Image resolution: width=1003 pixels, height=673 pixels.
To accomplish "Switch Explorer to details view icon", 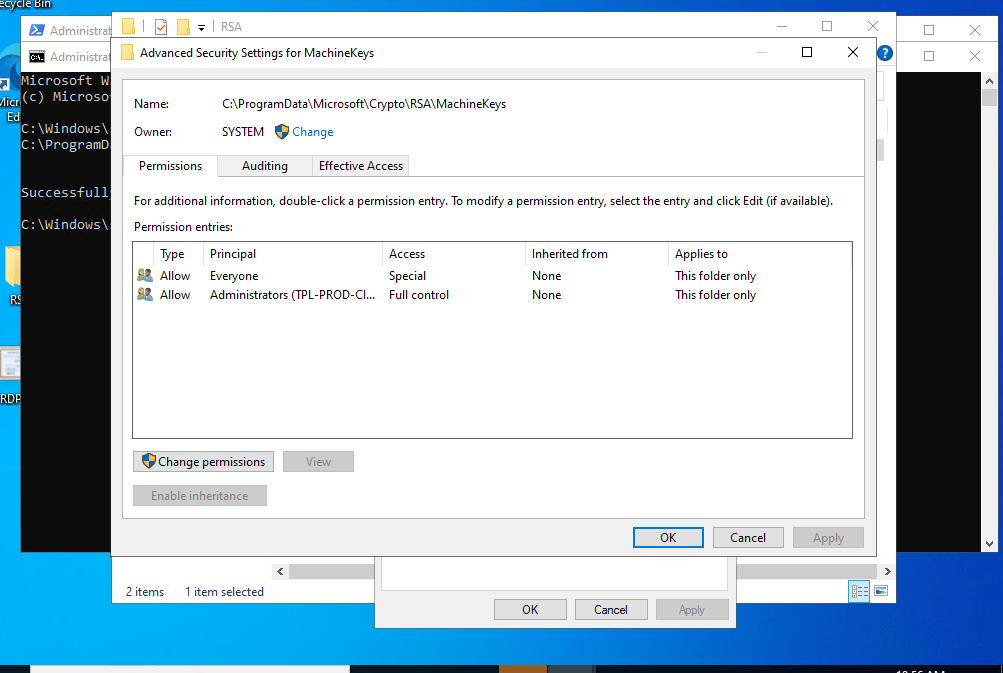I will click(859, 591).
